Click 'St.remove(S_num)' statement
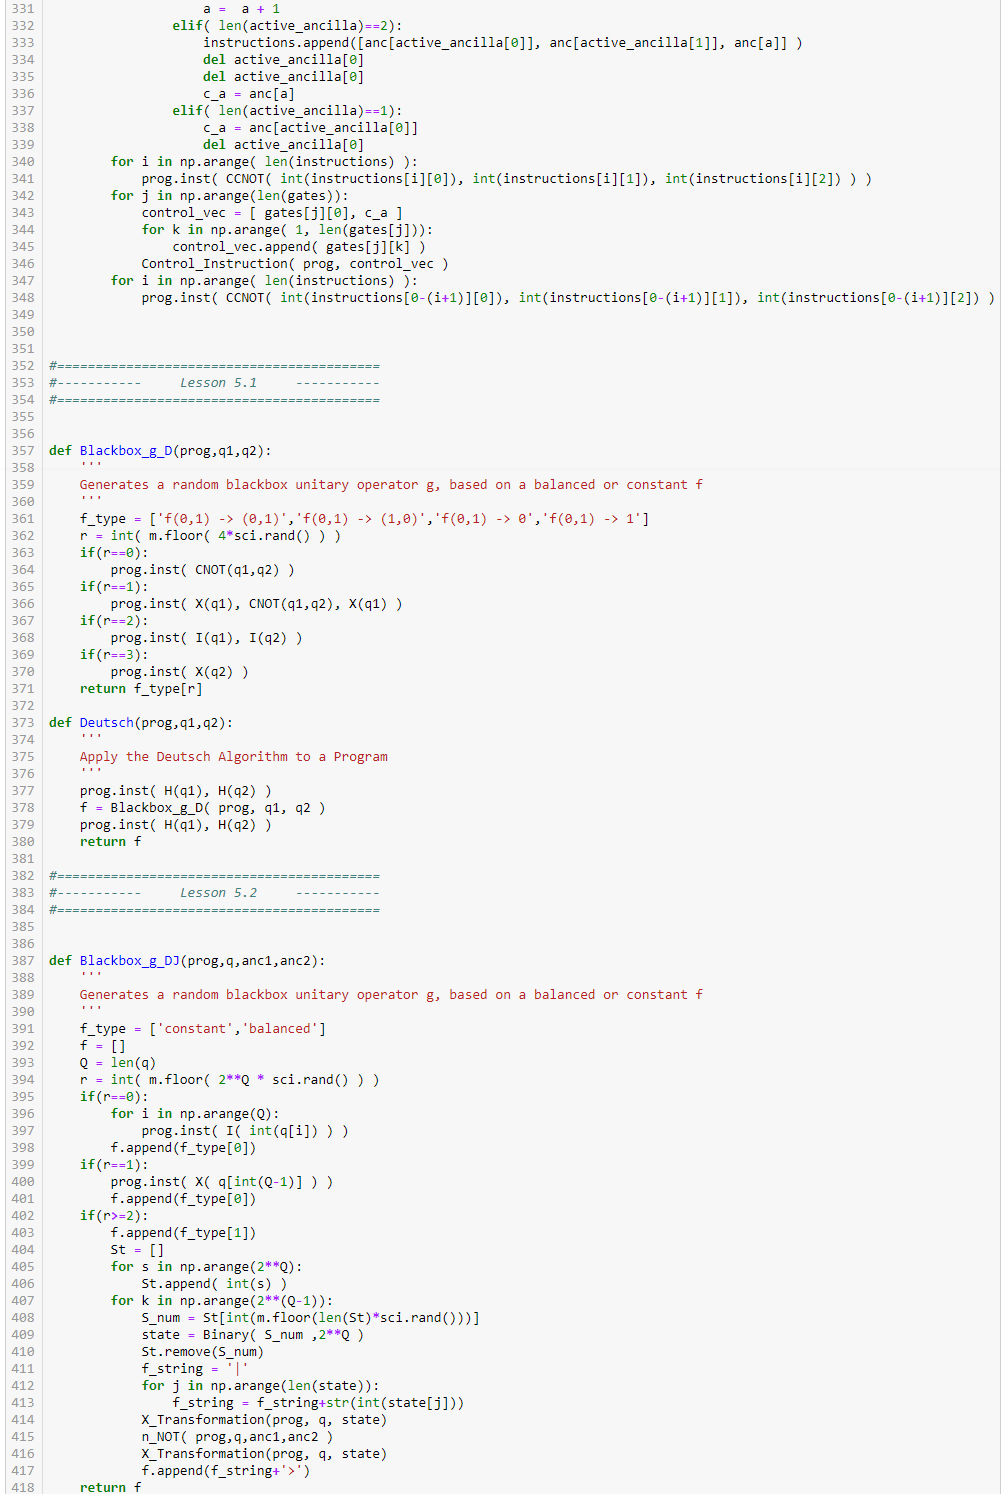1004x1495 pixels. coord(203,1352)
